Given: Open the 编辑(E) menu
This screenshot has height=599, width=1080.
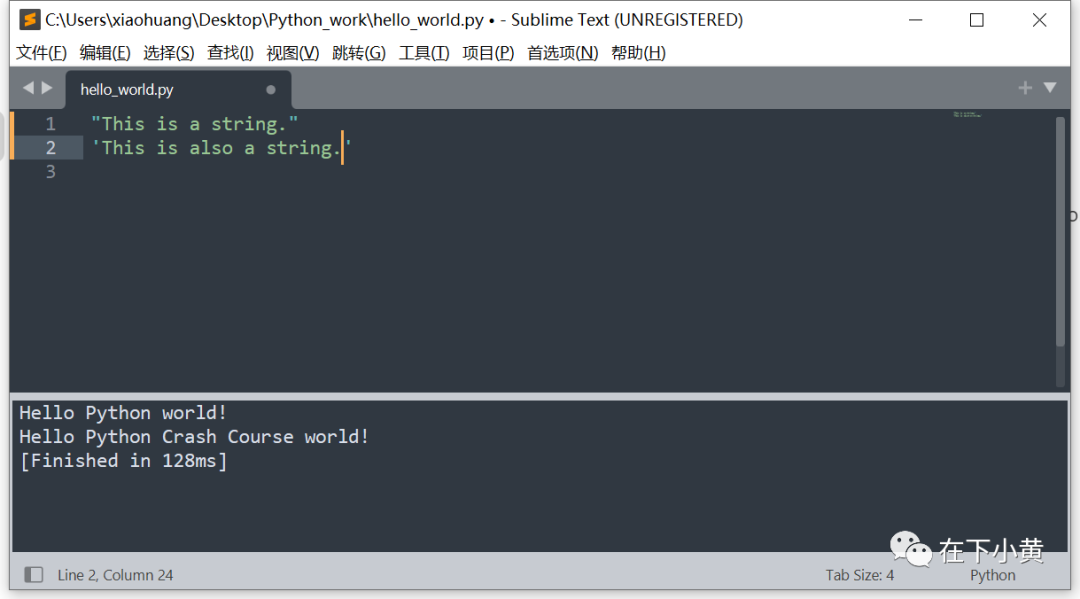Looking at the screenshot, I should [105, 53].
